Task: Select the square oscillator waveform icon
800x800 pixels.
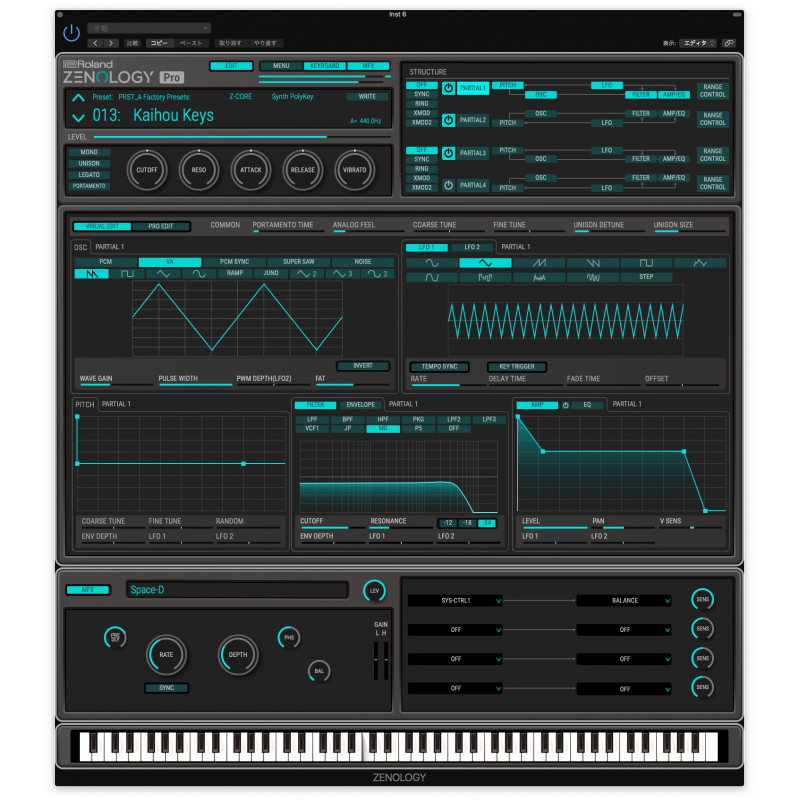Action: click(127, 274)
